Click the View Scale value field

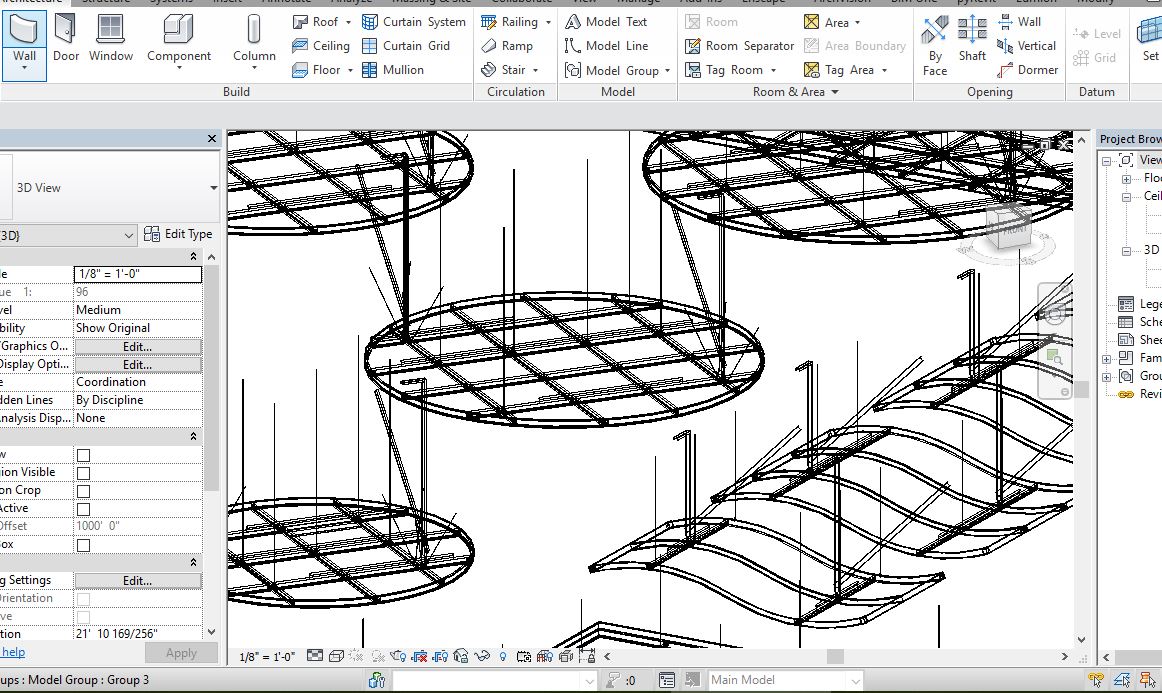137,274
